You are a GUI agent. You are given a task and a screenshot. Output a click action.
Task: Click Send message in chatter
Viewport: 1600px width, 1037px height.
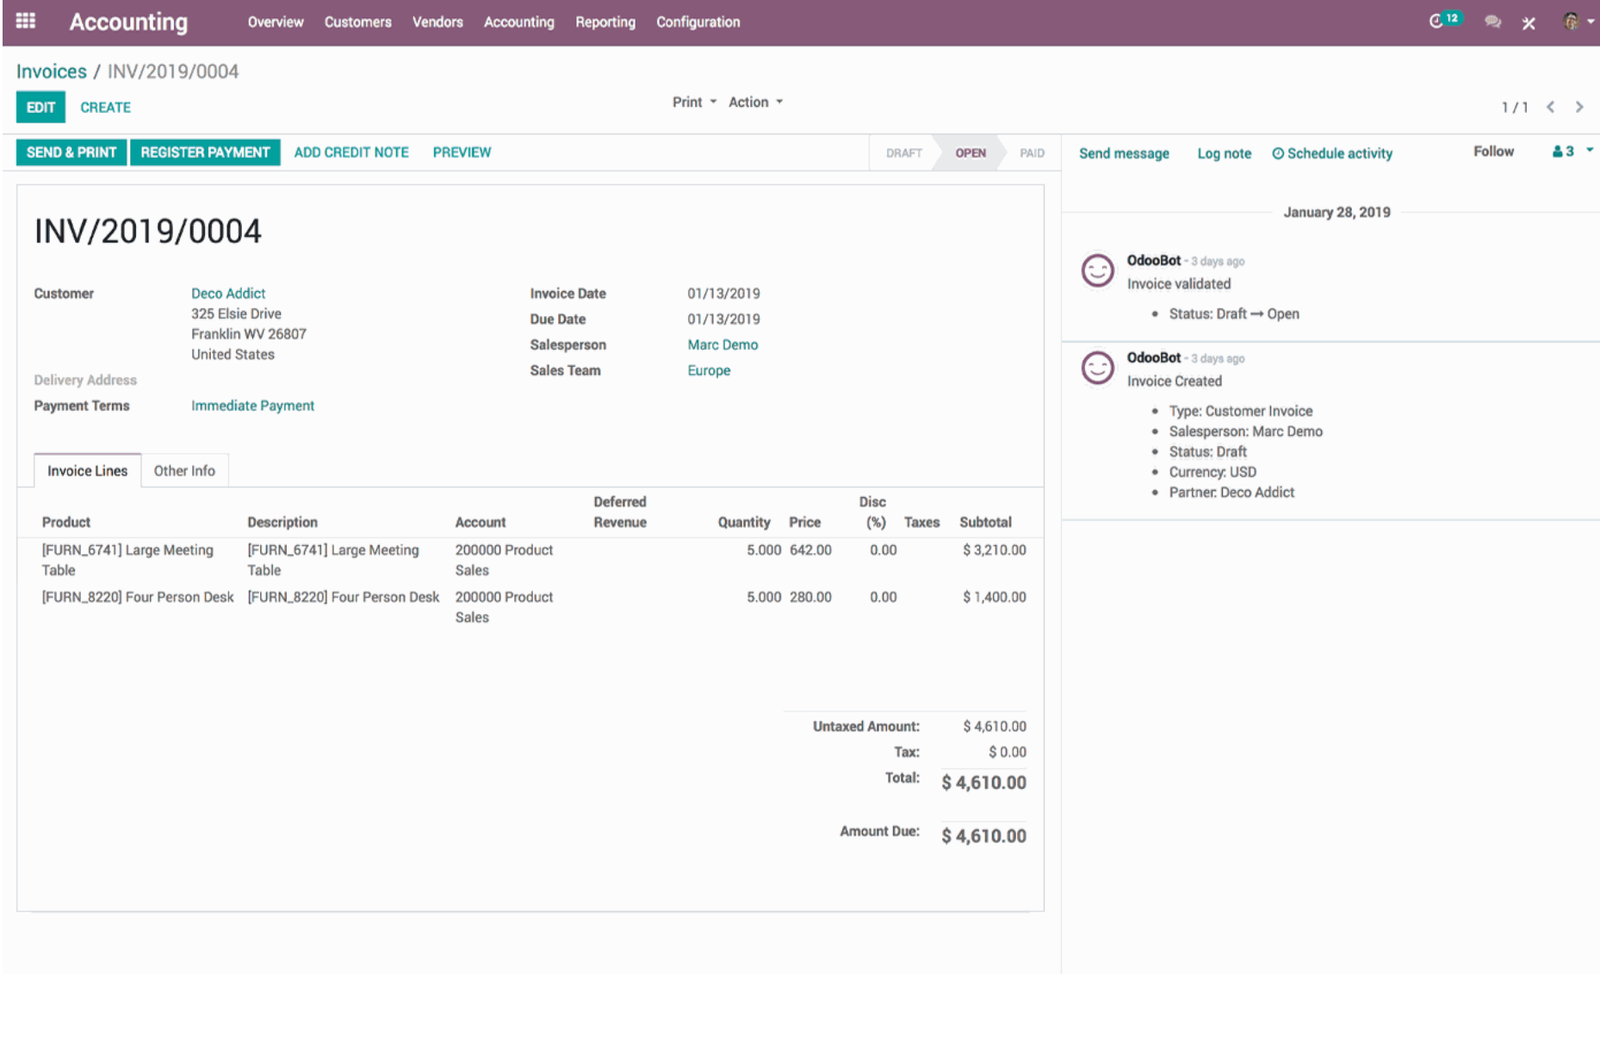pyautogui.click(x=1124, y=153)
